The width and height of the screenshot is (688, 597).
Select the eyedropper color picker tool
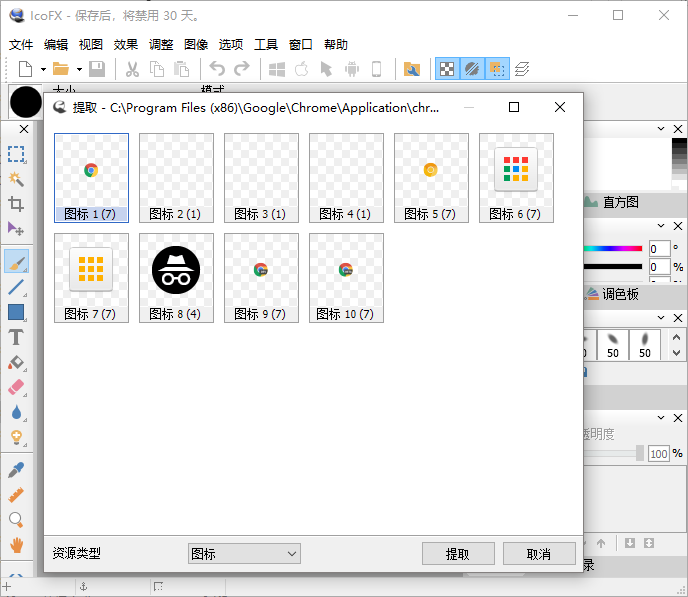coord(16,470)
